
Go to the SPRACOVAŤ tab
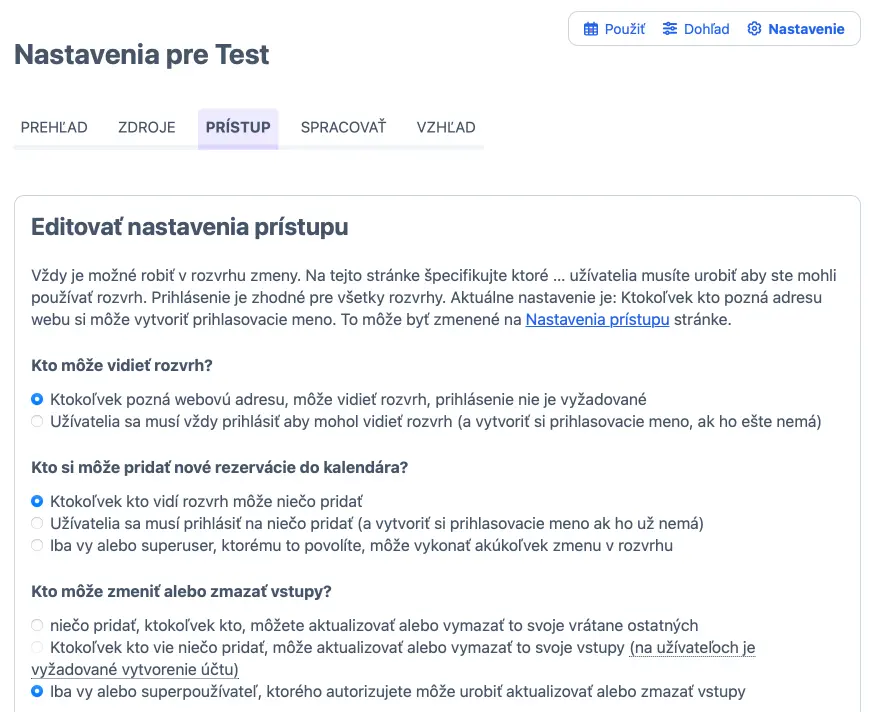343,127
